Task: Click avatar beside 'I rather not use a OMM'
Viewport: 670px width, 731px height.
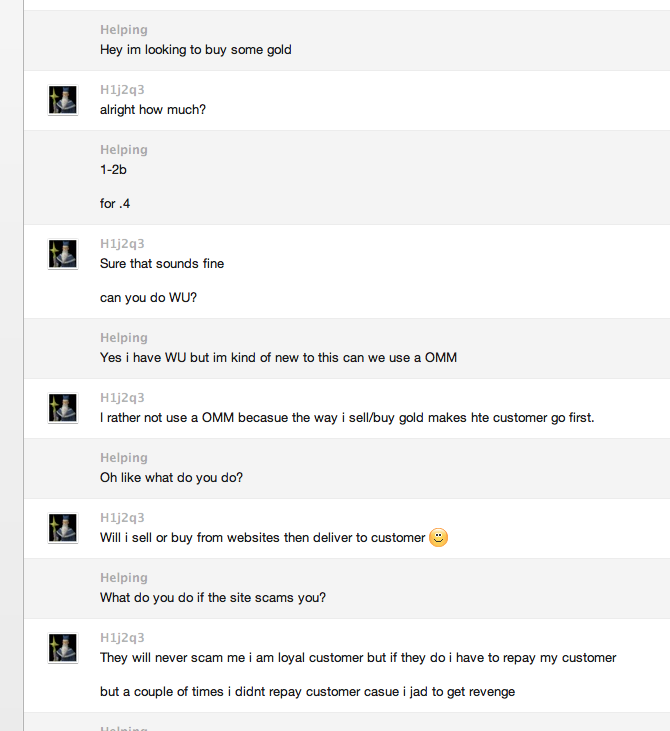Action: coord(63,408)
